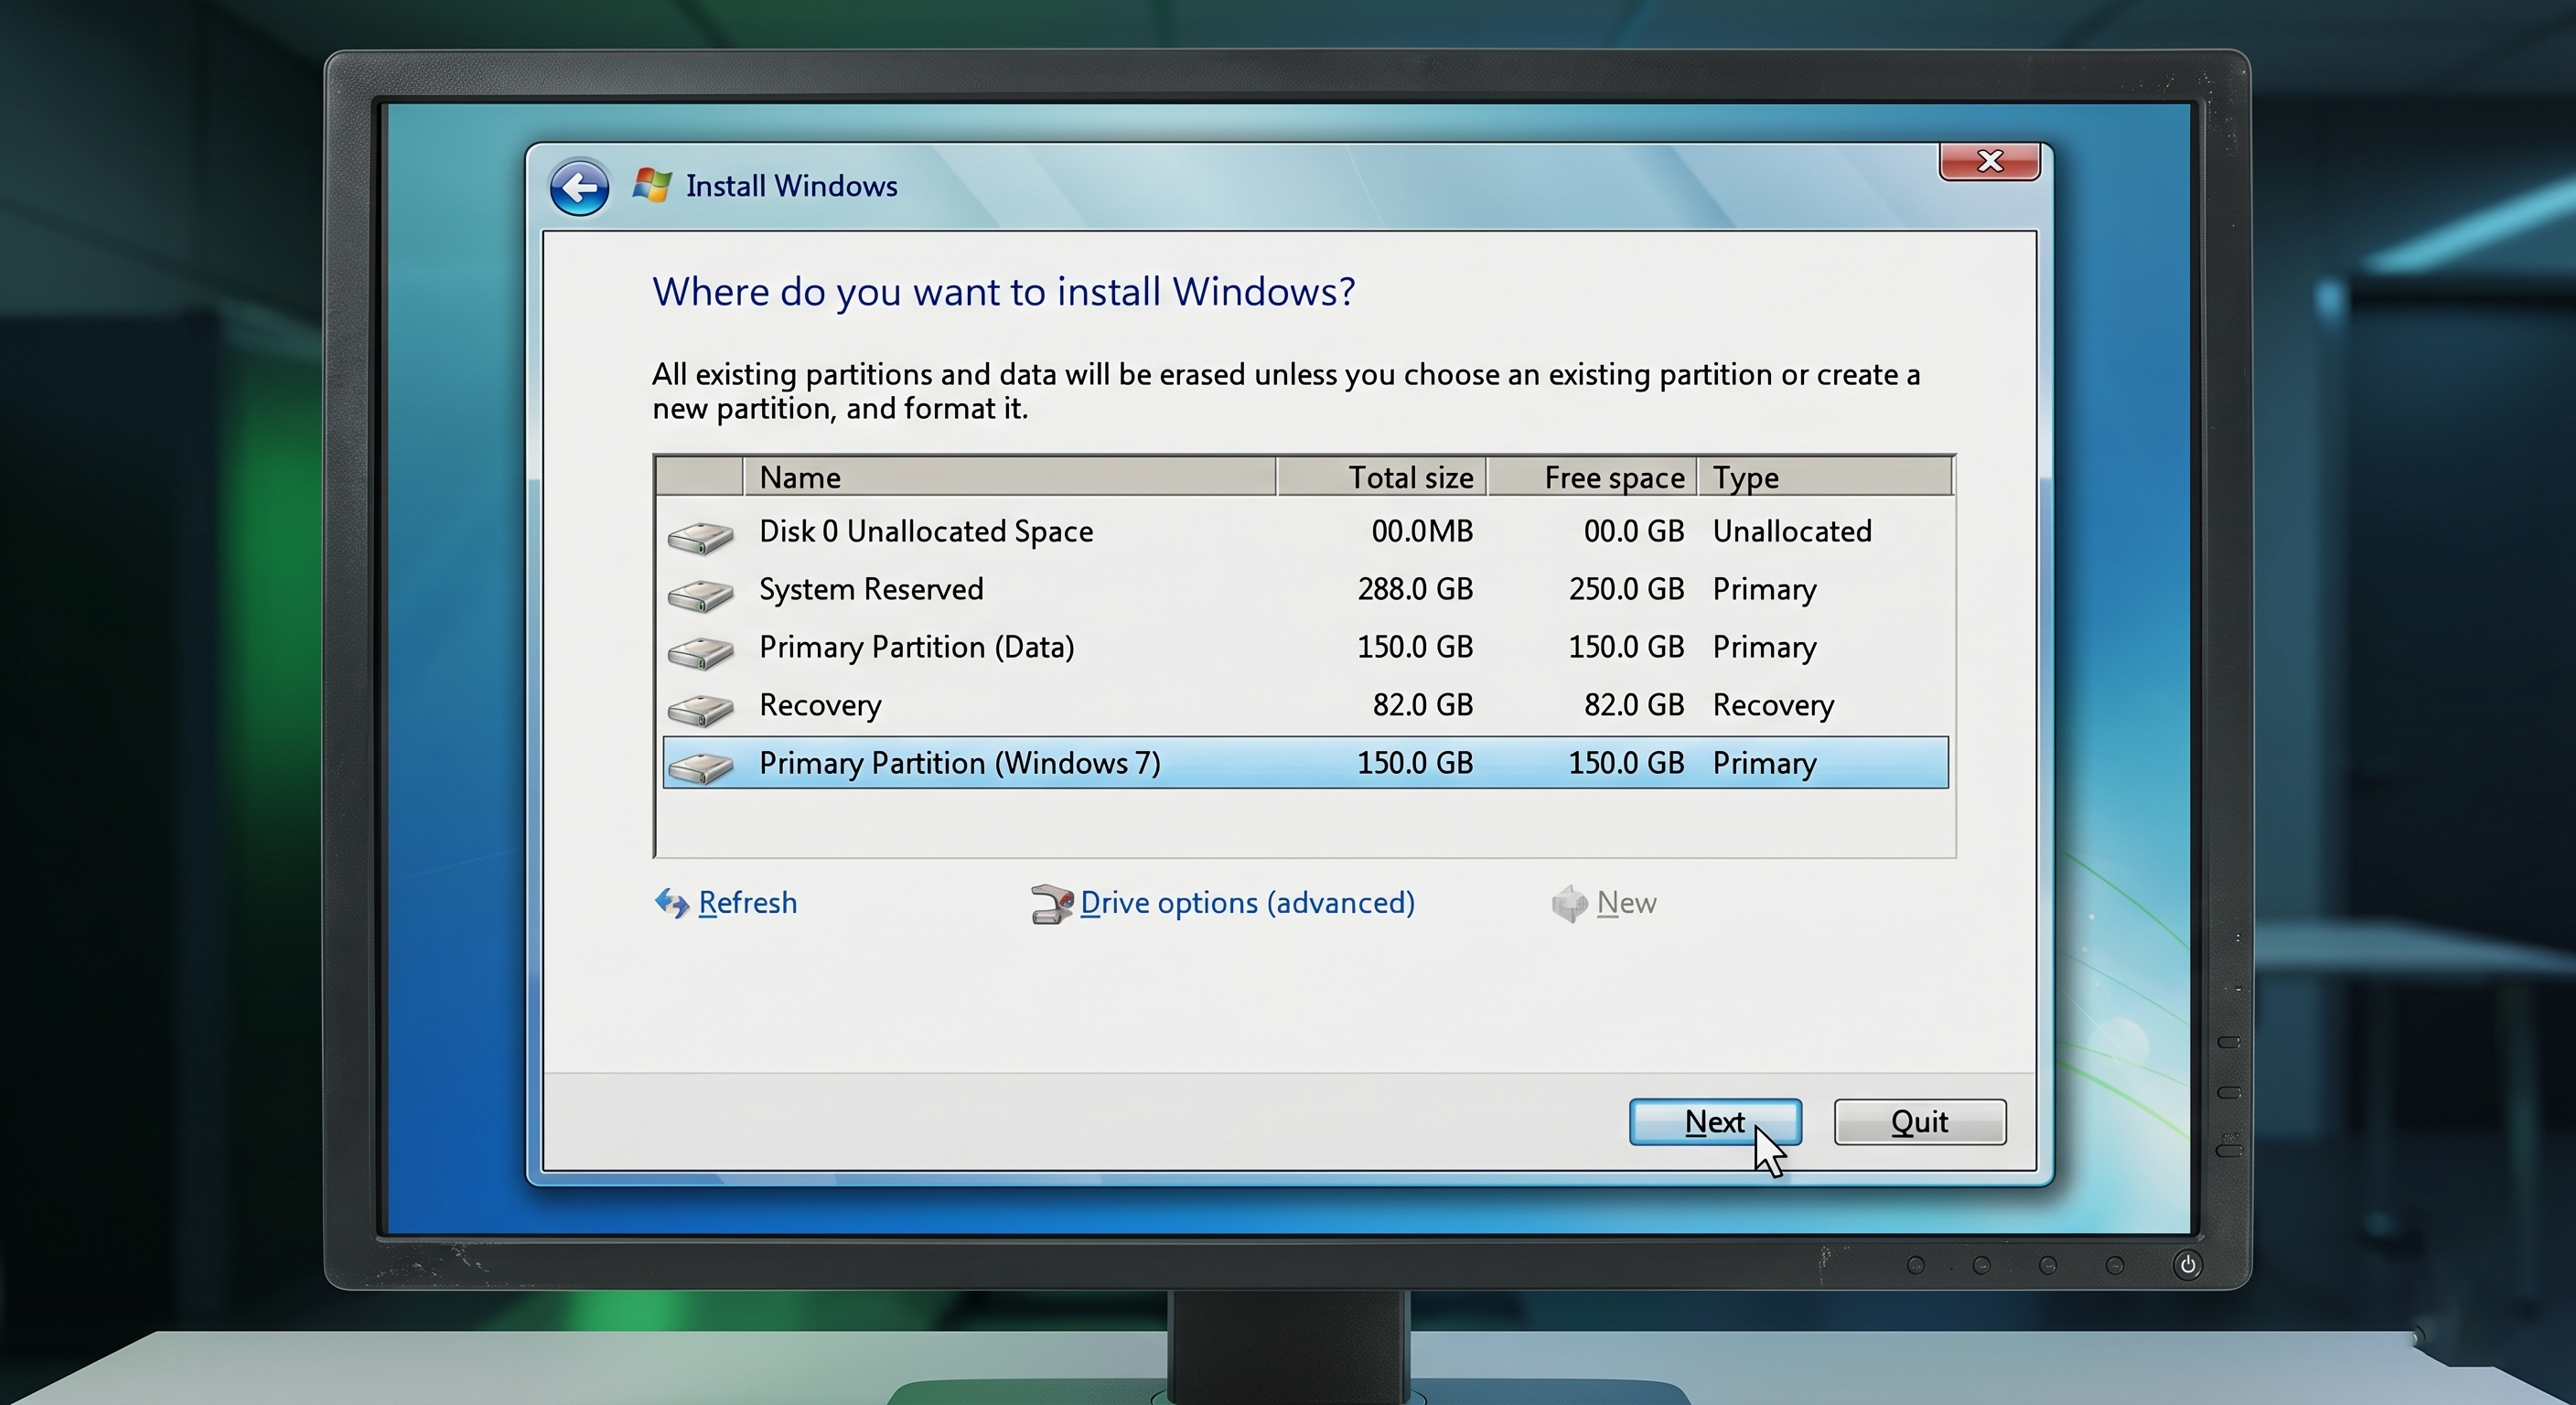
Task: Sort list by the Name column header
Action: pyautogui.click(x=1009, y=477)
